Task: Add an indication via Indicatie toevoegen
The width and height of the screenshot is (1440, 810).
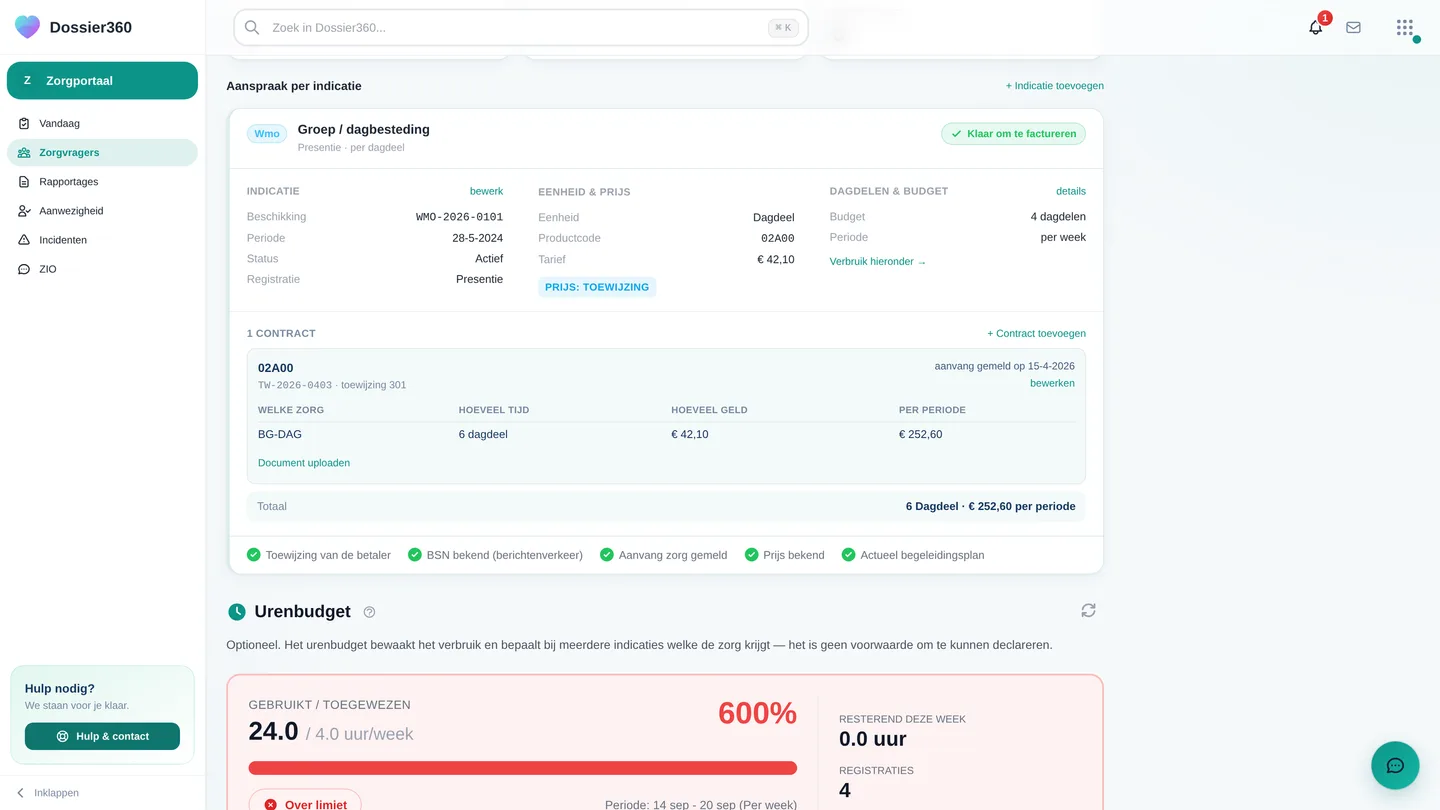Action: click(1055, 86)
